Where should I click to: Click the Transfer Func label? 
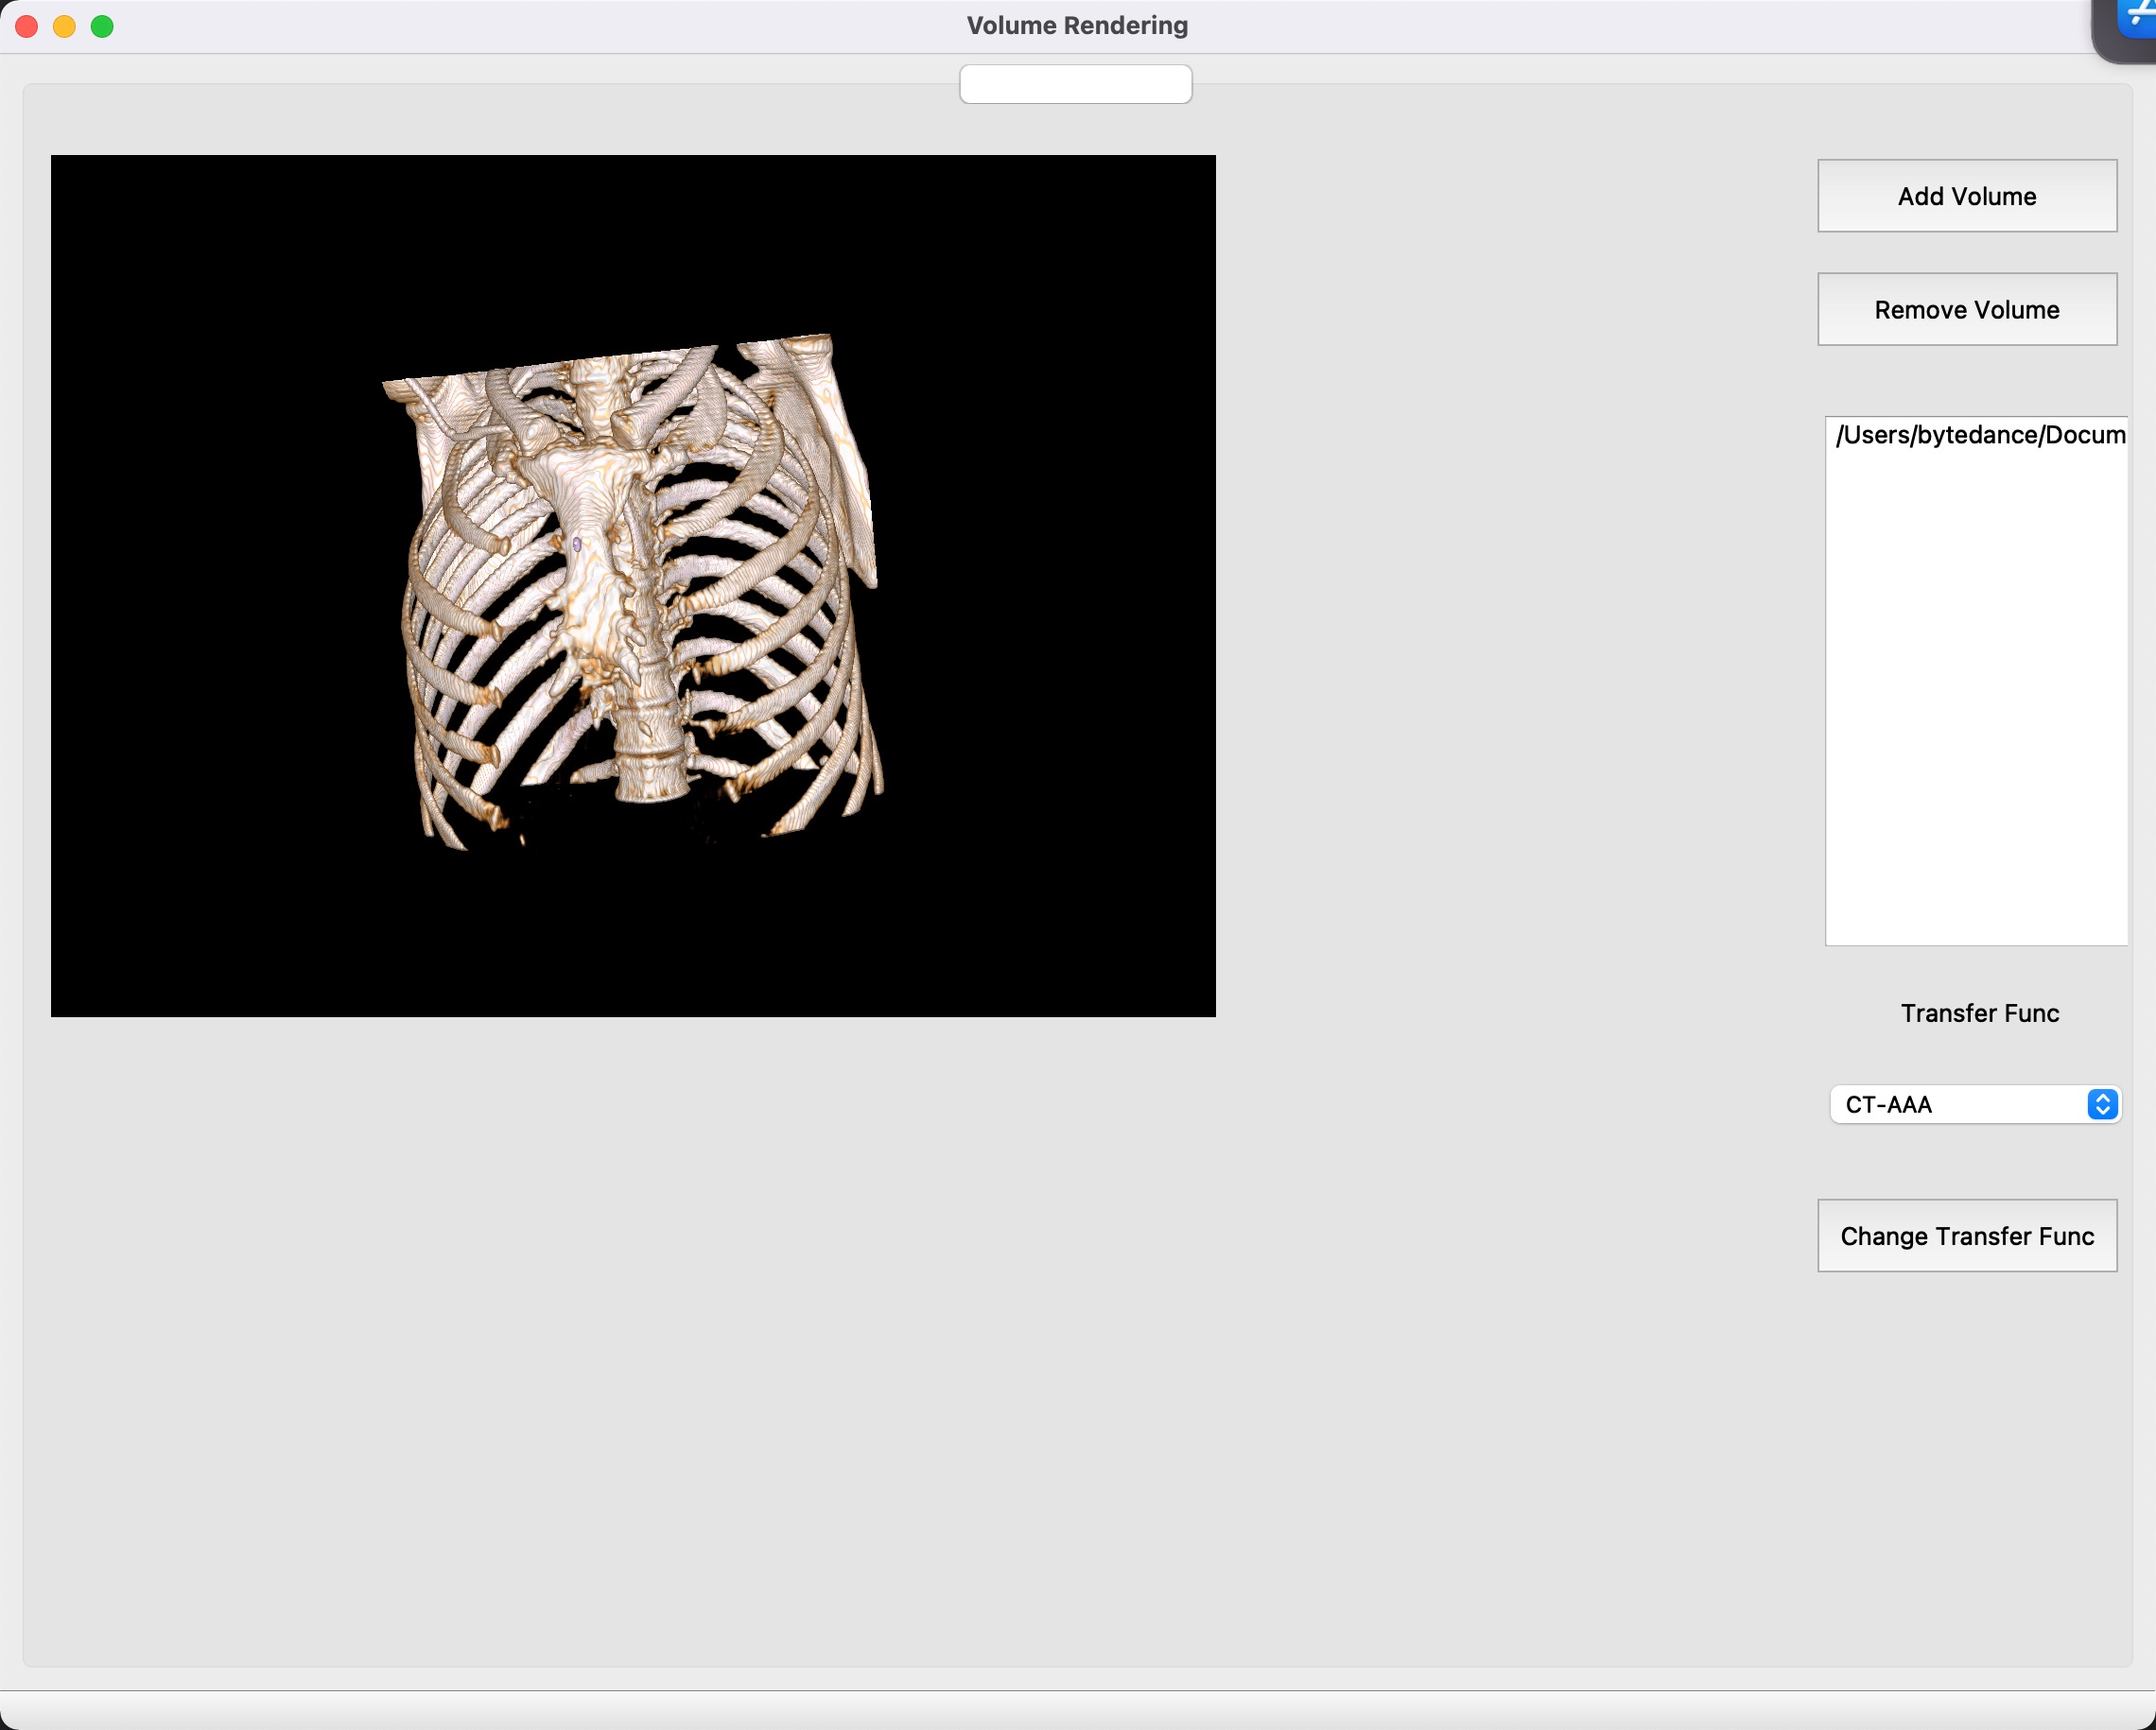[1979, 1013]
